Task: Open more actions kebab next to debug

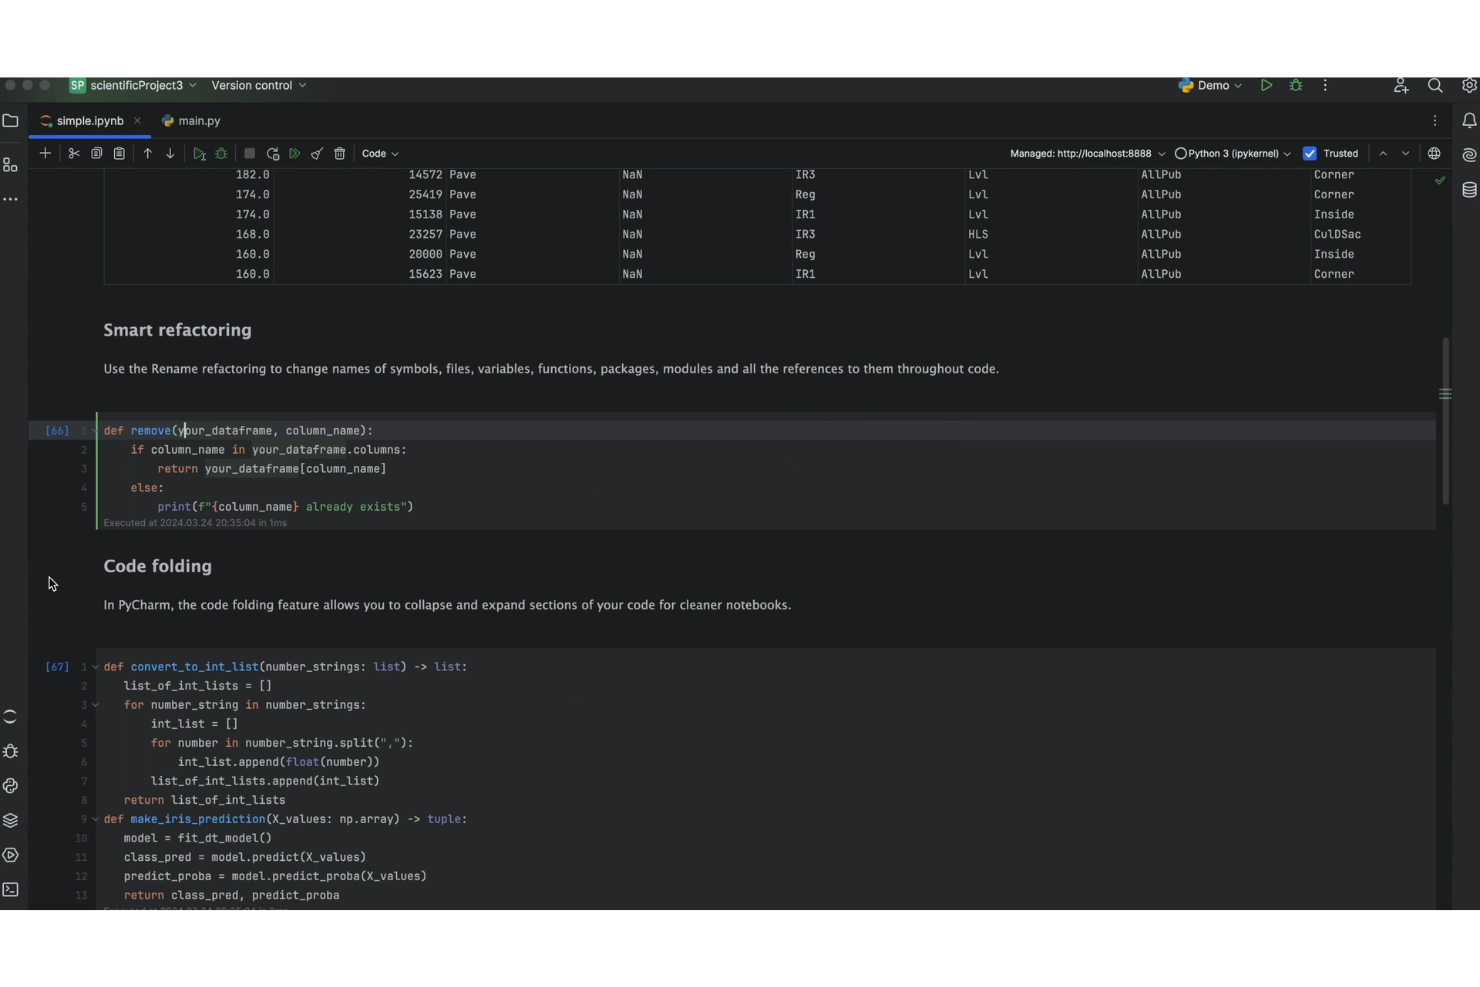Action: click(x=1326, y=86)
